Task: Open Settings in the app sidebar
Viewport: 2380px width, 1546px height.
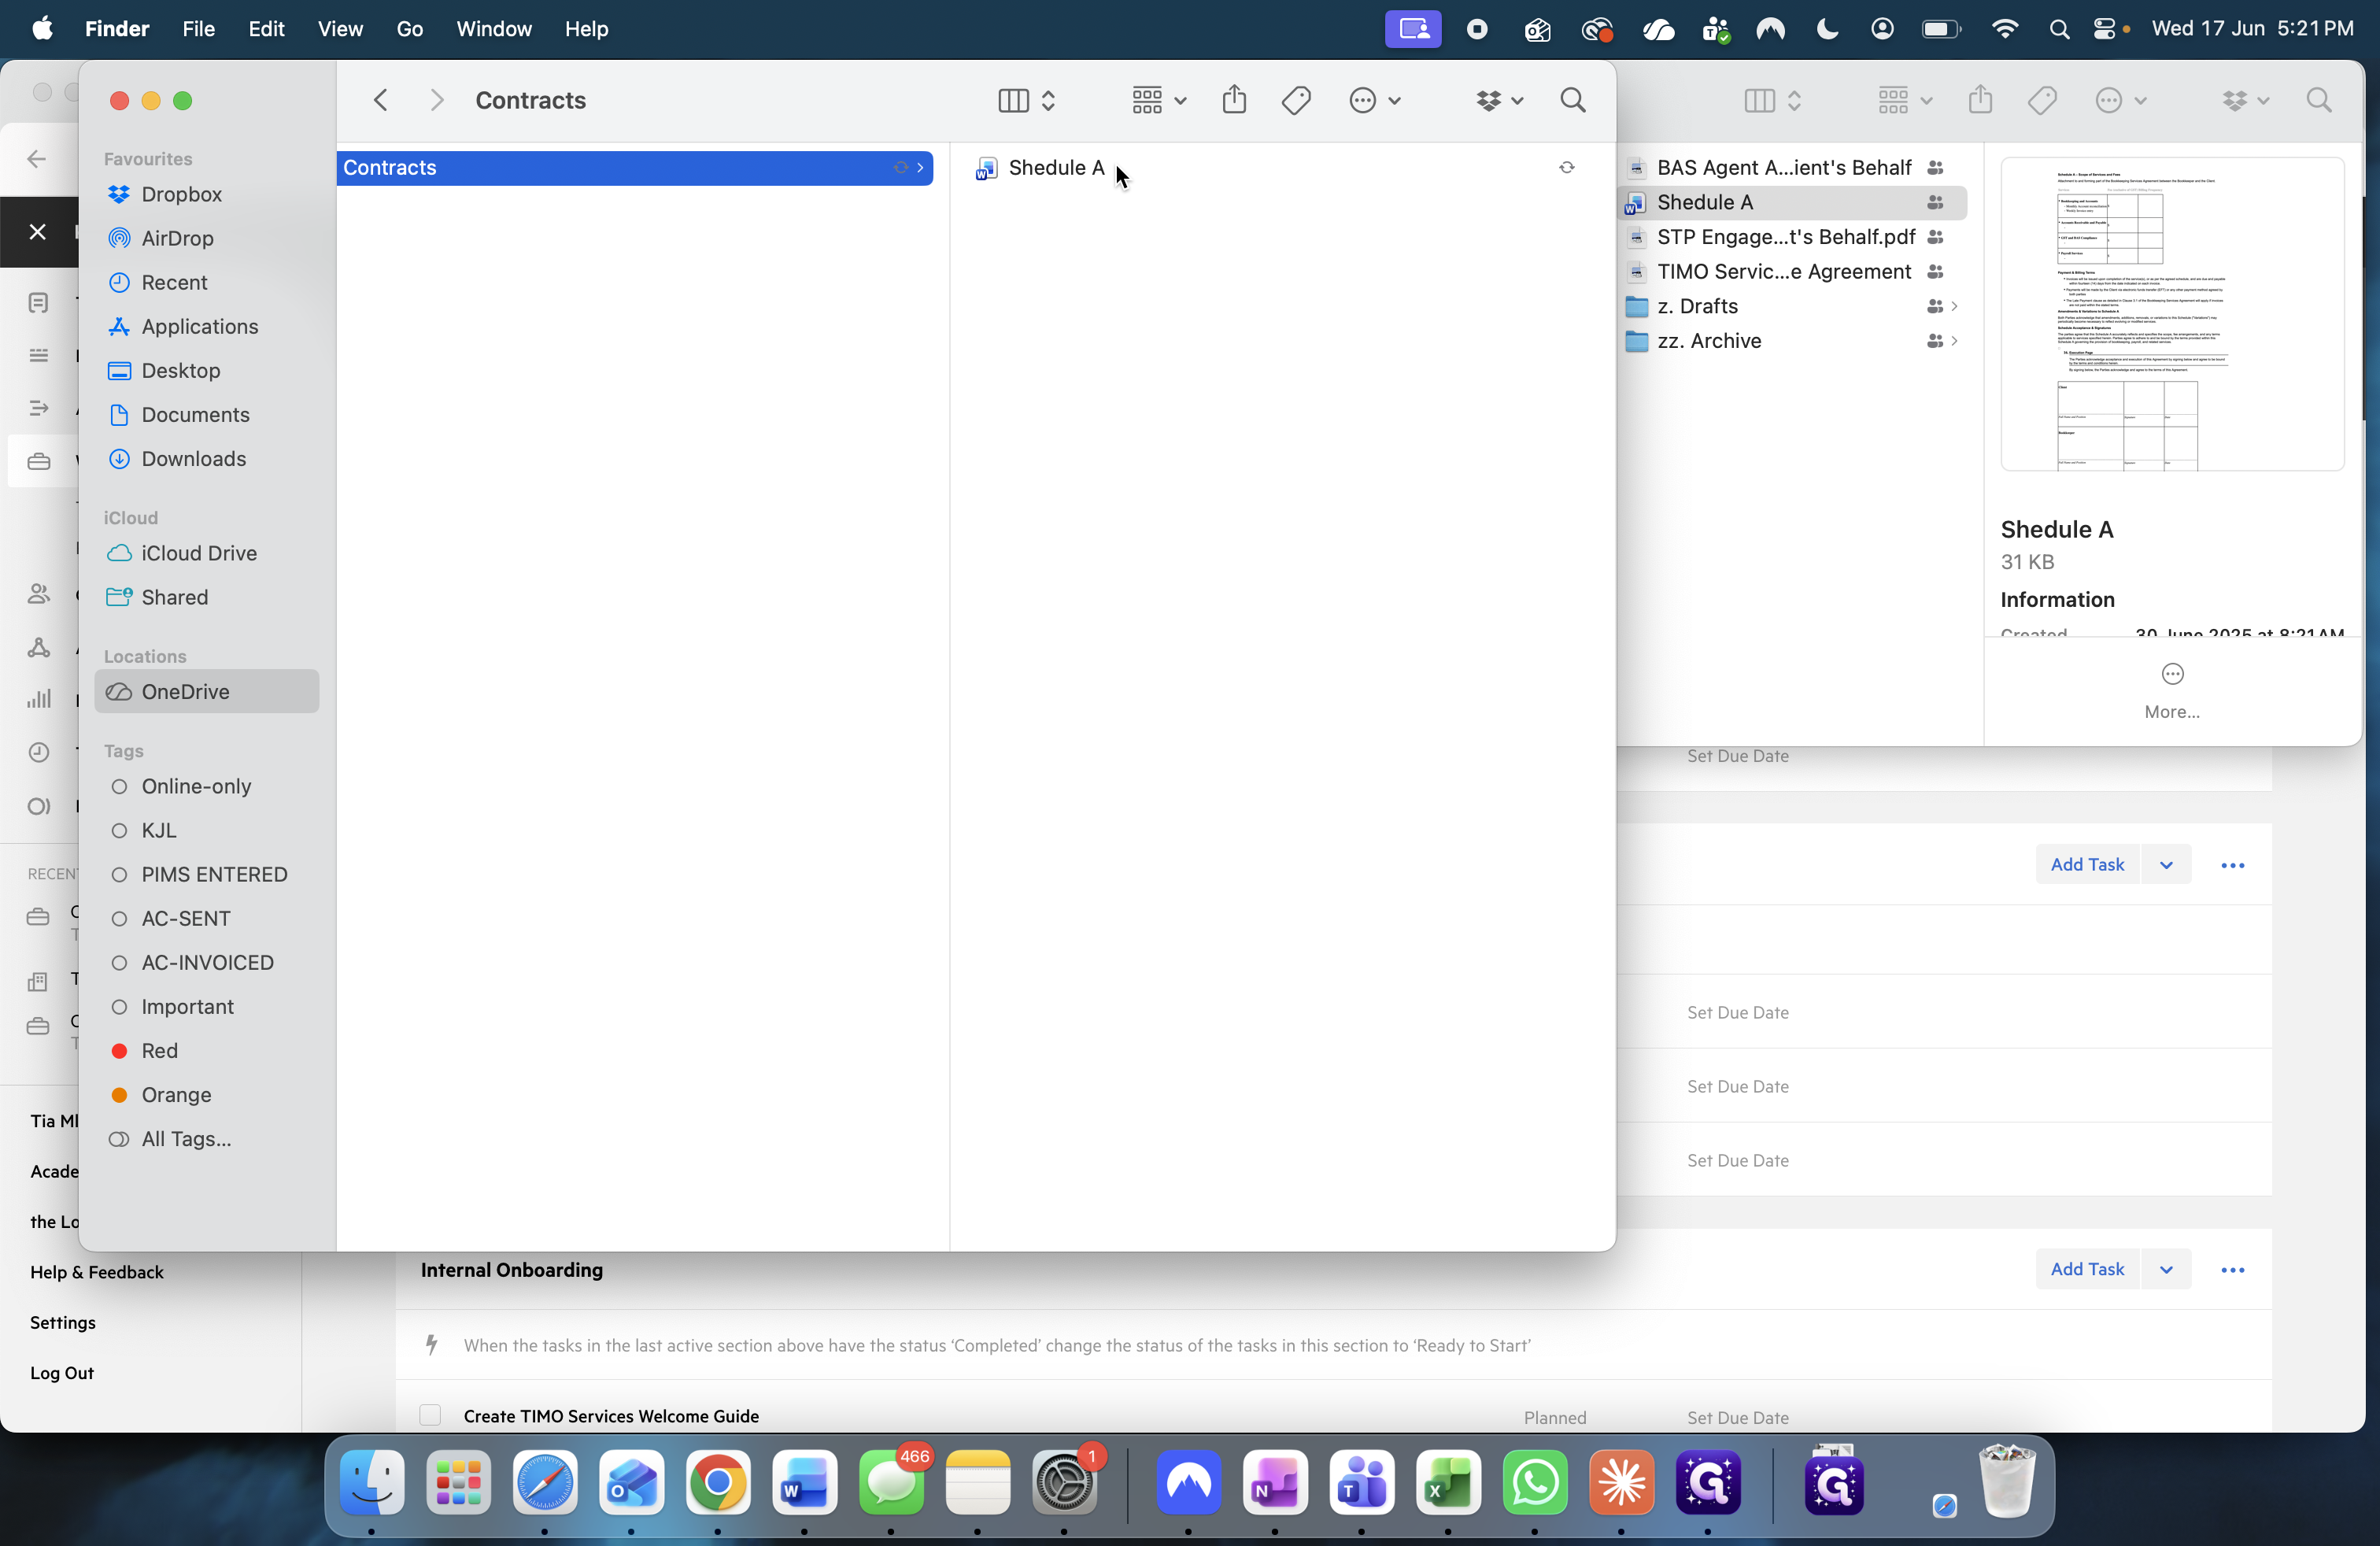Action: click(62, 1322)
